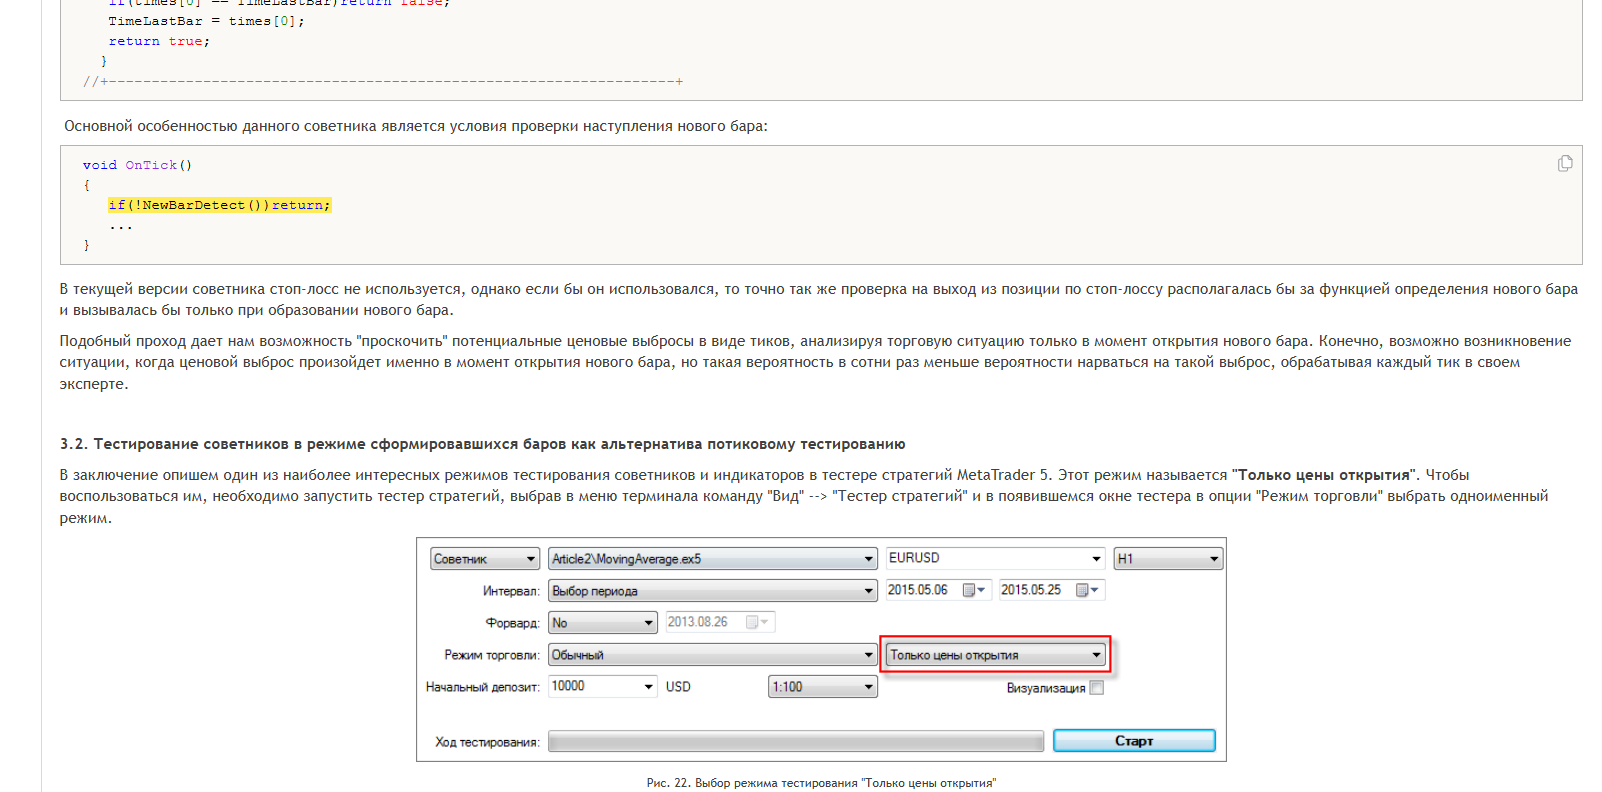This screenshot has height=792, width=1602.
Task: Click the 10000 initial deposit field
Action: [x=603, y=686]
